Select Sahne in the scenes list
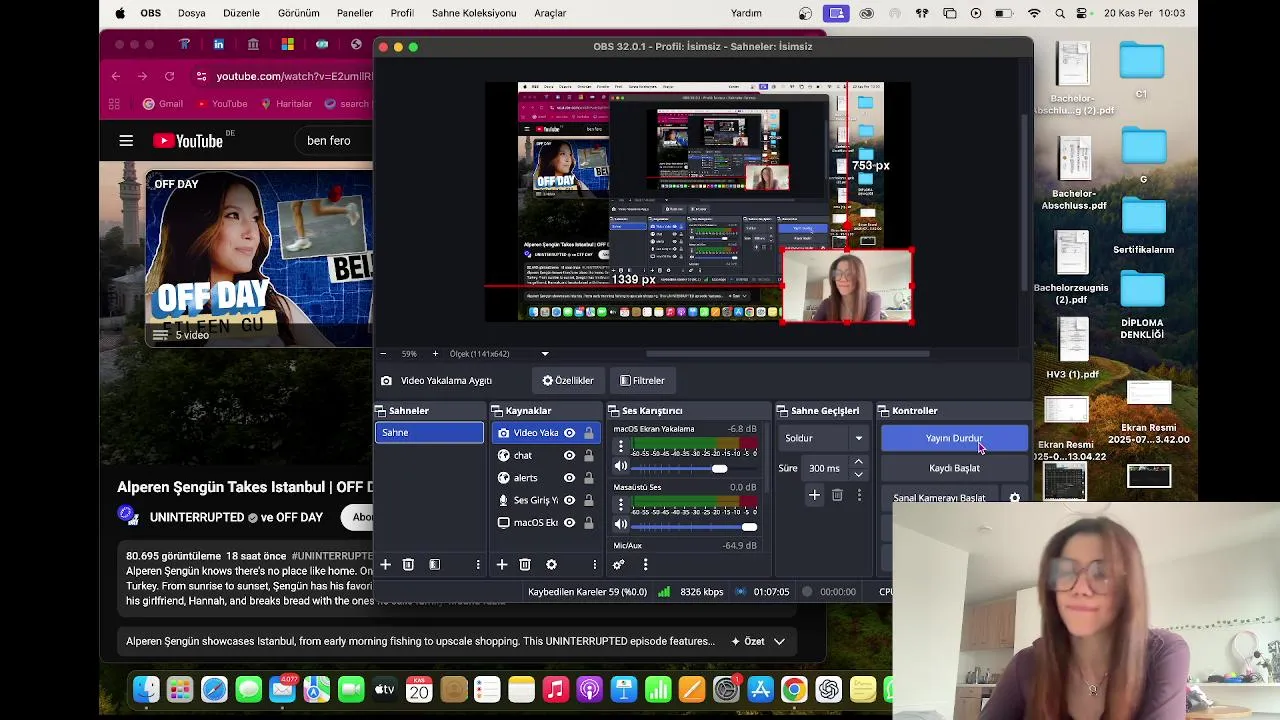The width and height of the screenshot is (1280, 720). tap(429, 433)
